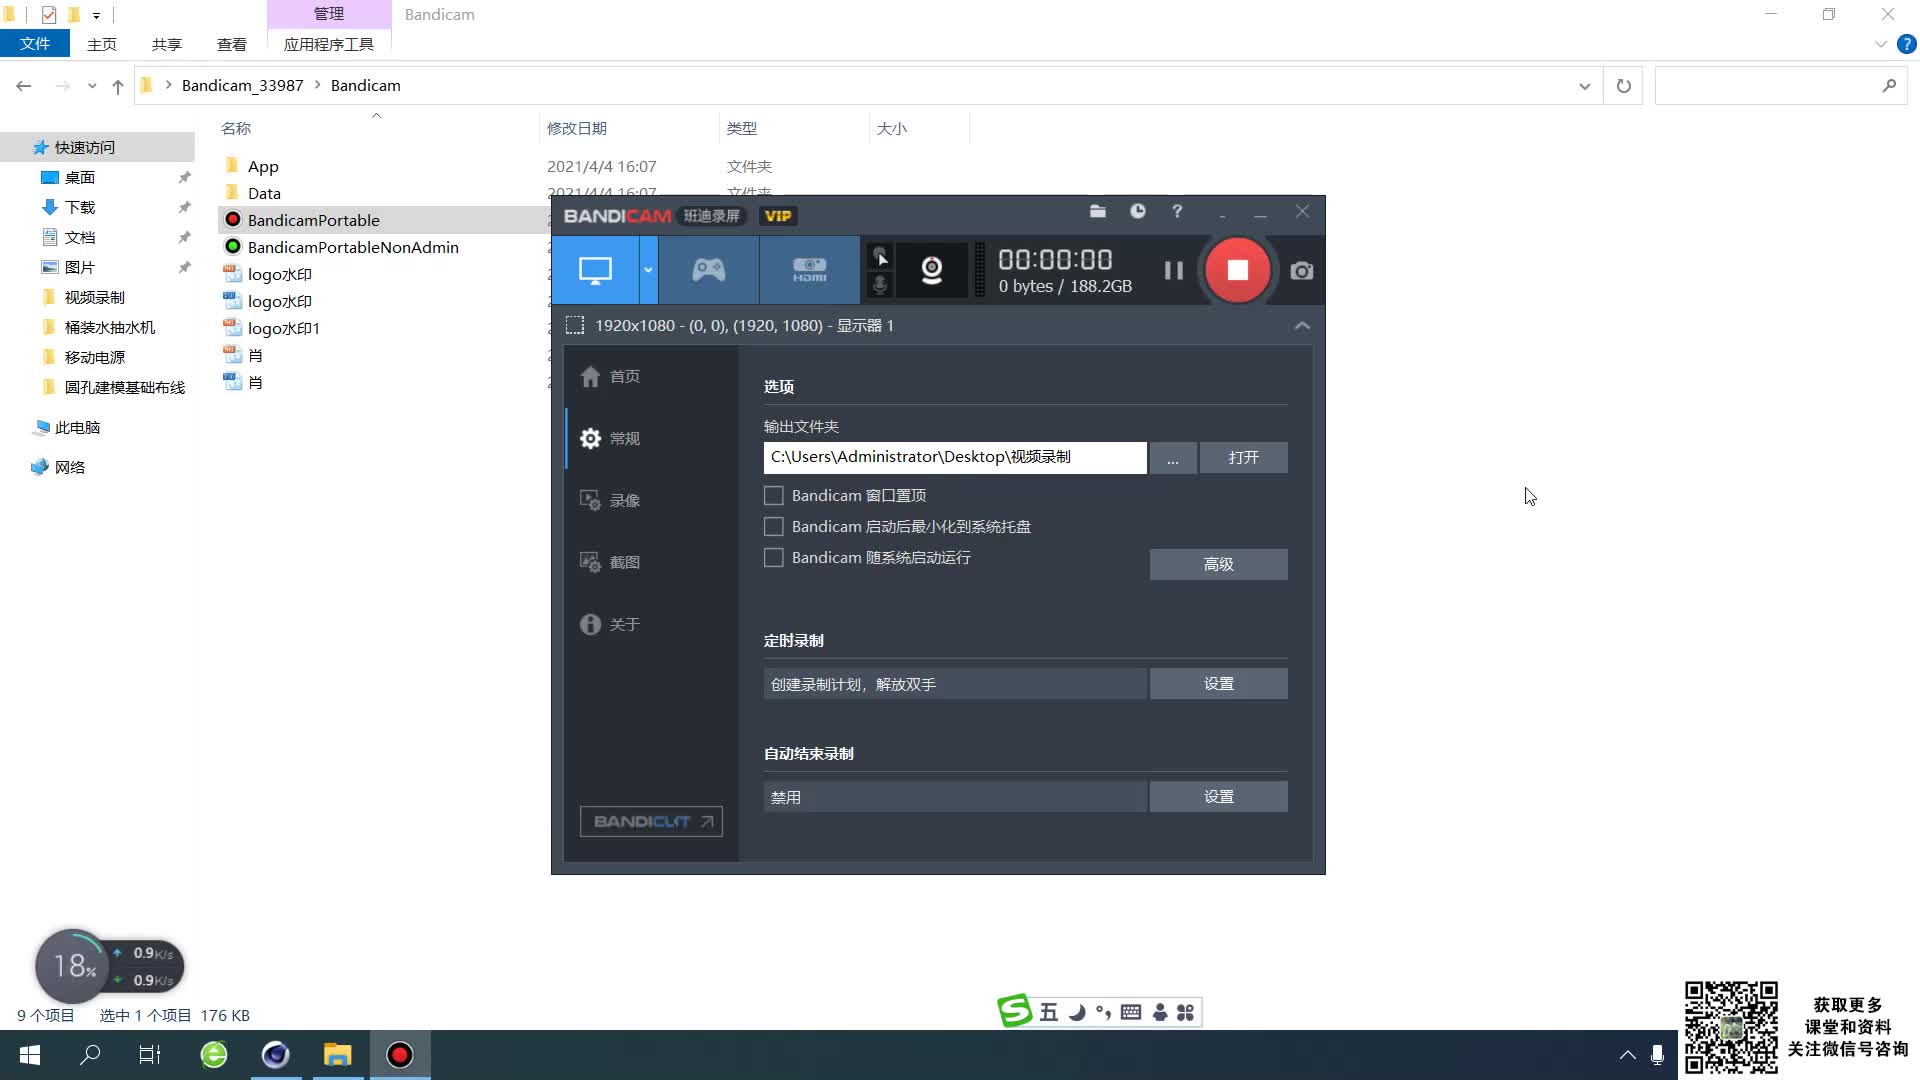The height and width of the screenshot is (1080, 1920).
Task: Toggle microphone recording icon
Action: (x=880, y=285)
